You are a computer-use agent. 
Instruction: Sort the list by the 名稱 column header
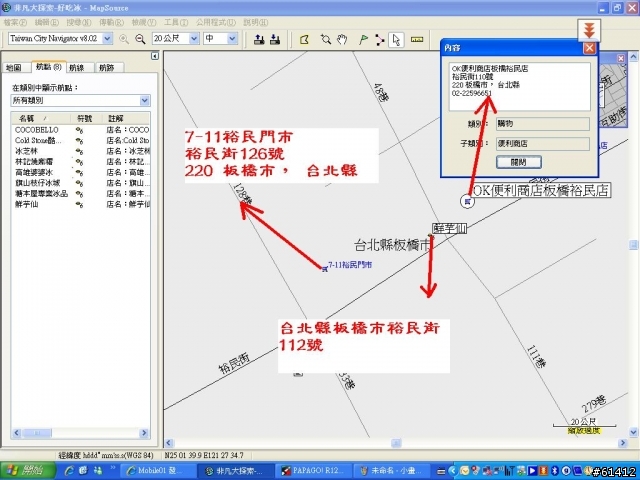40,118
